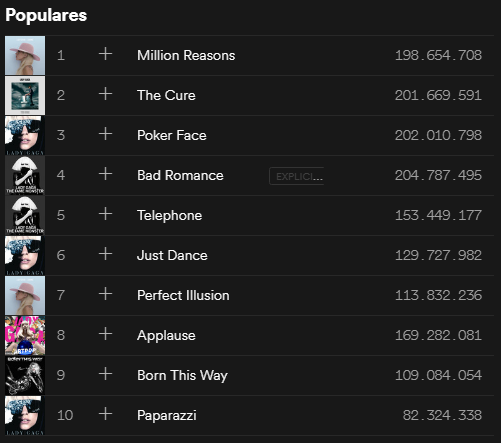Add Just Dance with plus icon
This screenshot has height=443, width=501.
pos(105,254)
